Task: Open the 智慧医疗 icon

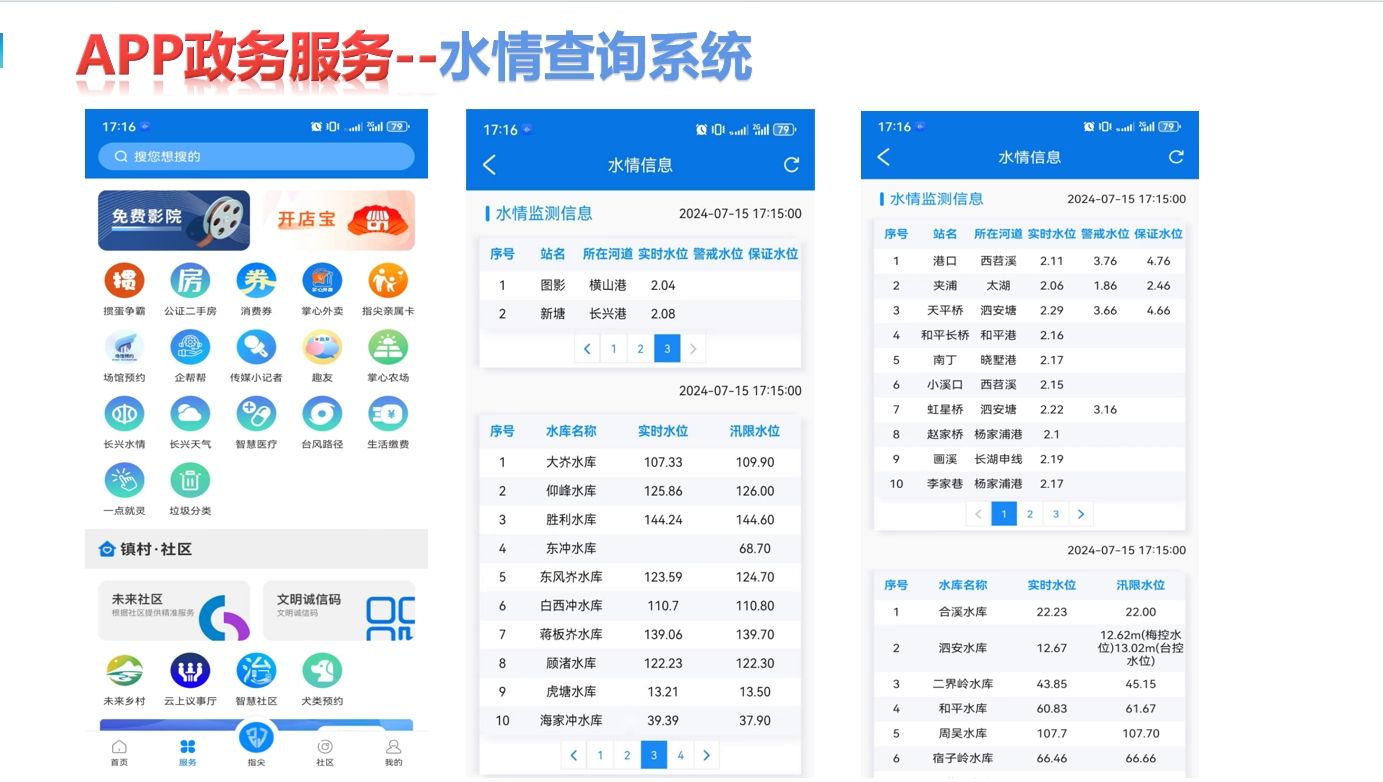Action: click(x=256, y=414)
